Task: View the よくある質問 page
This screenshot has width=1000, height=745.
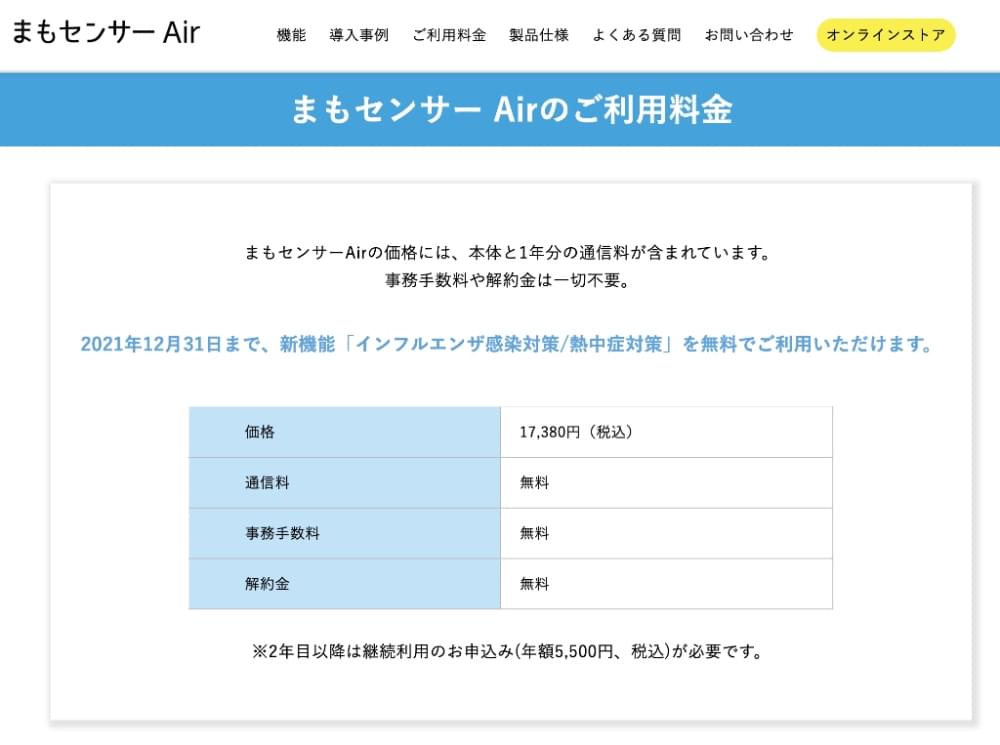Action: click(636, 35)
